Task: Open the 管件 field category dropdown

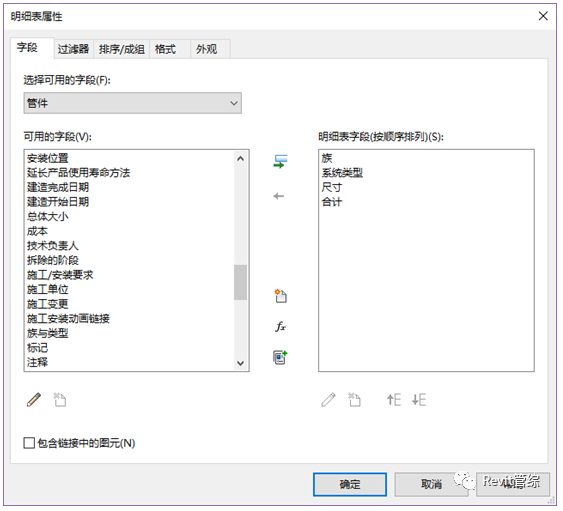Action: [132, 103]
